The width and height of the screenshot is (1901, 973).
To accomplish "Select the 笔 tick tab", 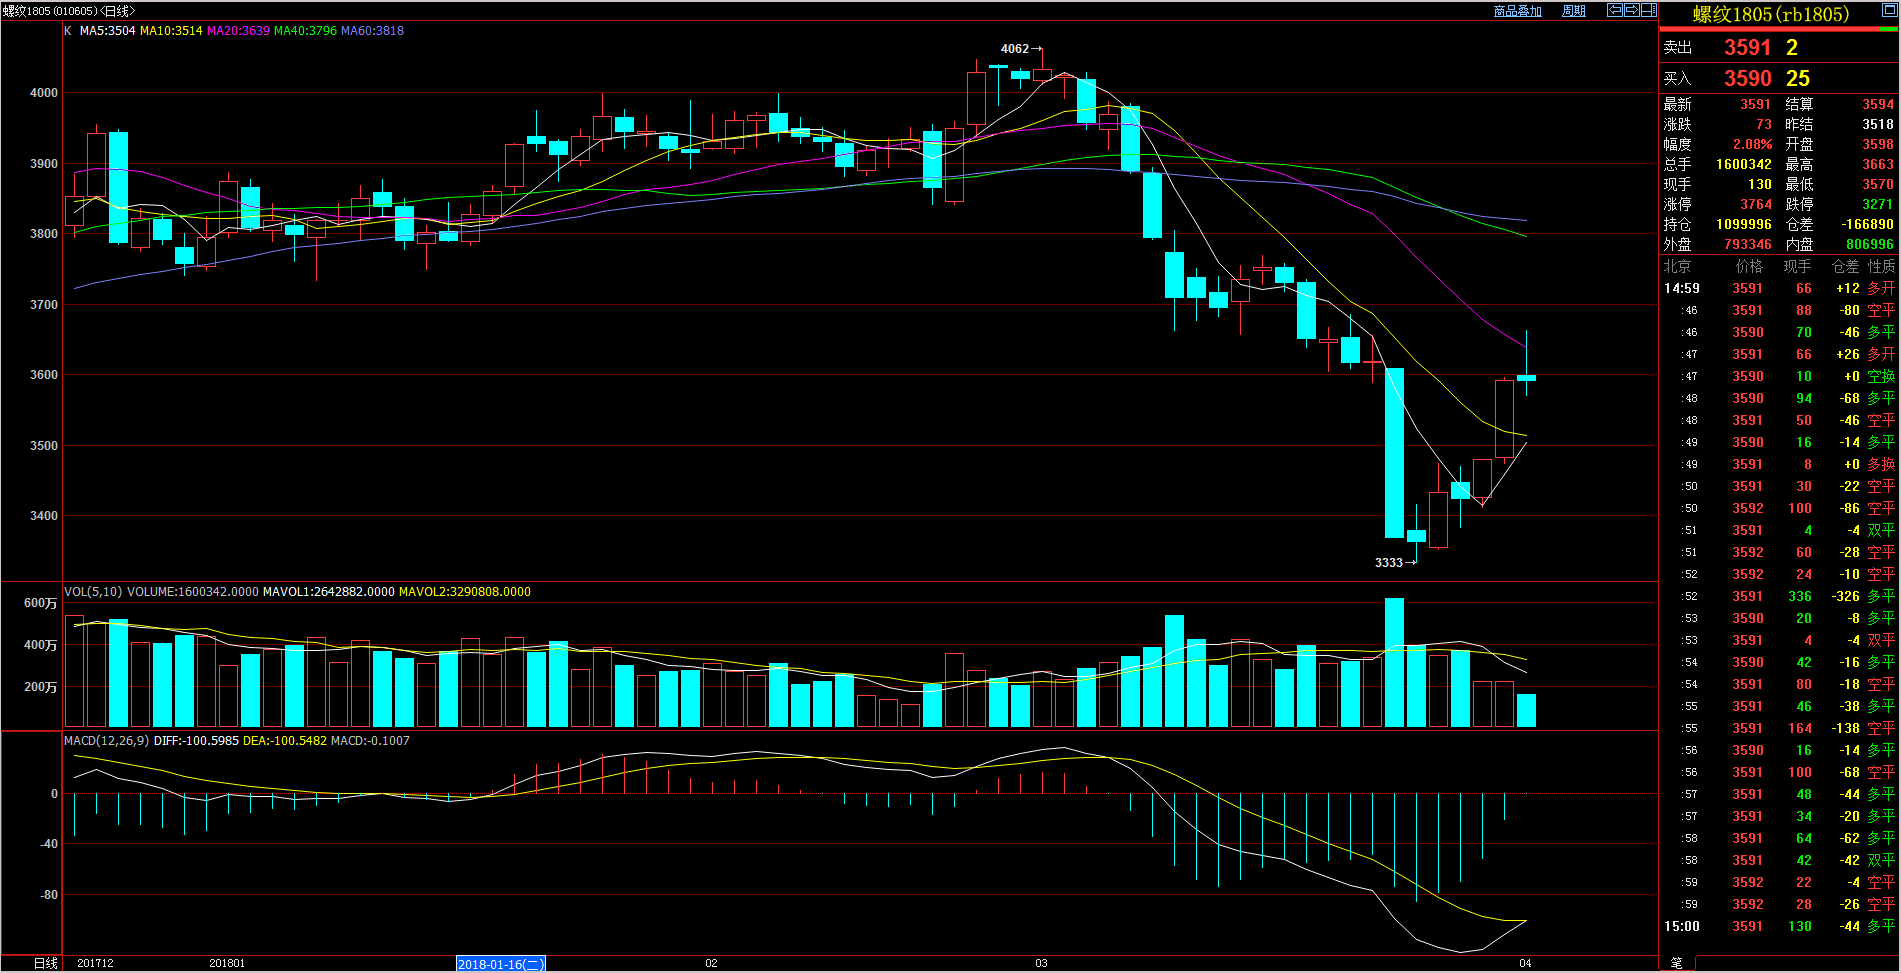I will pos(1676,963).
